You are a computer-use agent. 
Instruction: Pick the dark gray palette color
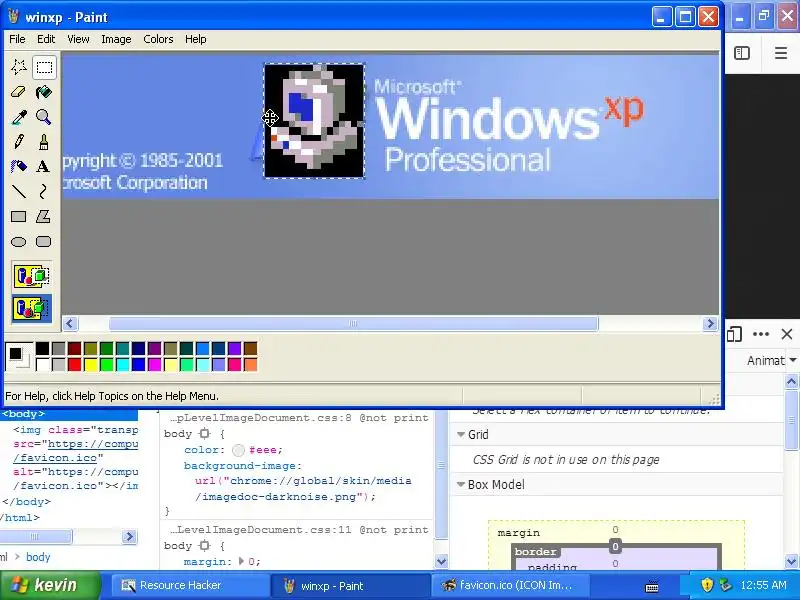click(59, 348)
